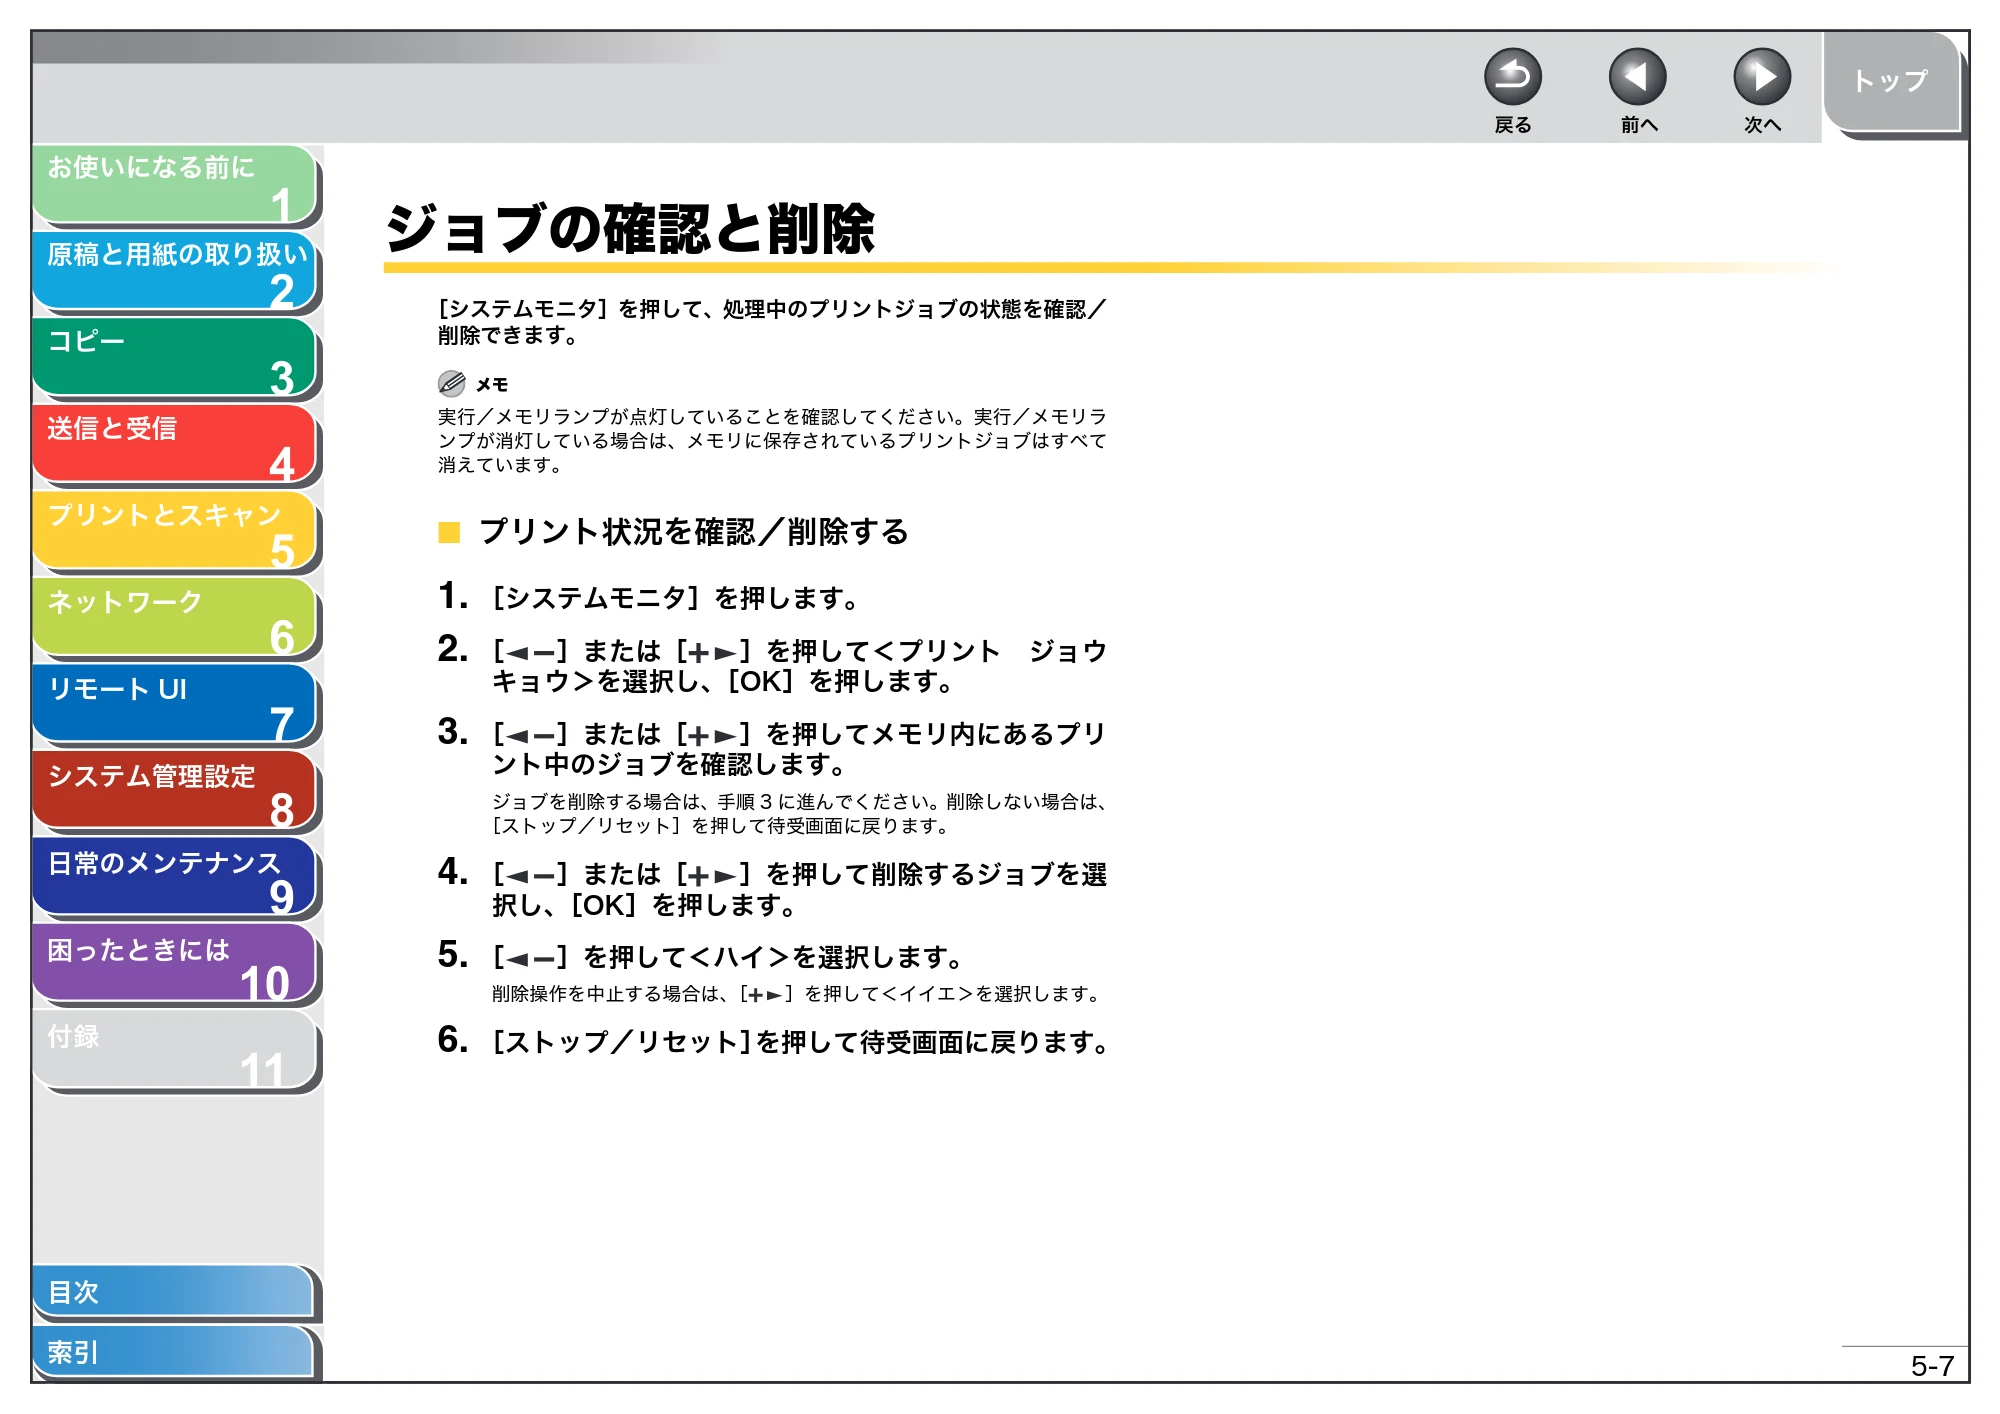Click the page number 5-7
This screenshot has height=1414, width=2000.
pos(1932,1366)
